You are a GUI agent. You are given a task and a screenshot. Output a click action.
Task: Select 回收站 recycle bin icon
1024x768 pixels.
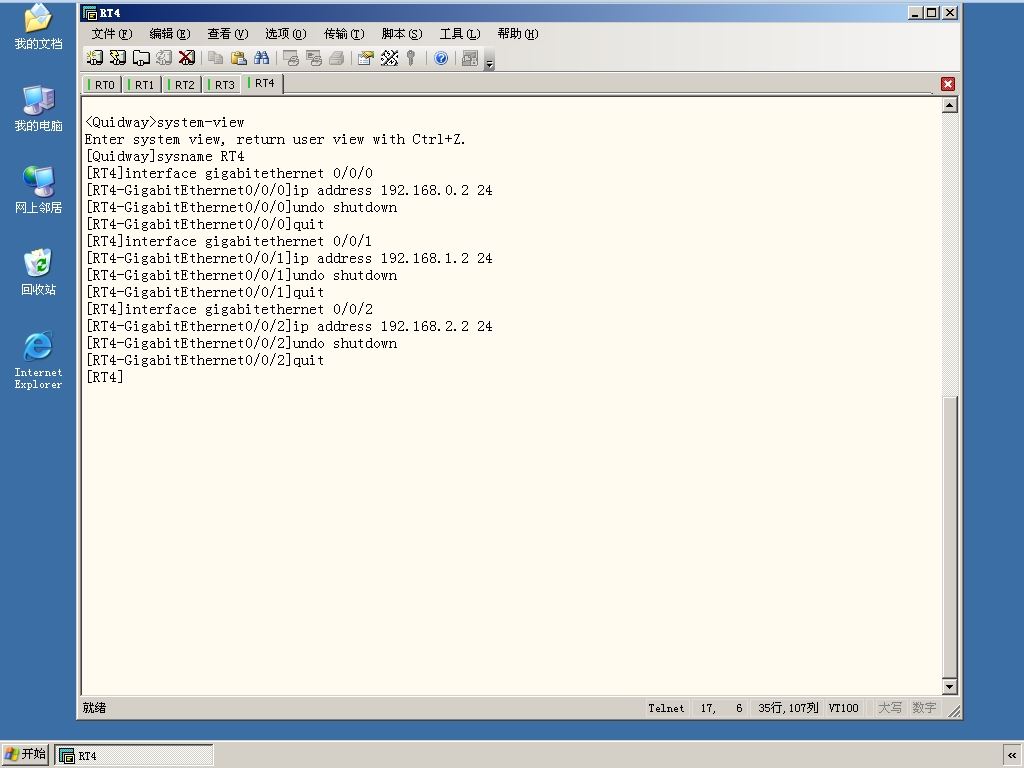coord(38,272)
